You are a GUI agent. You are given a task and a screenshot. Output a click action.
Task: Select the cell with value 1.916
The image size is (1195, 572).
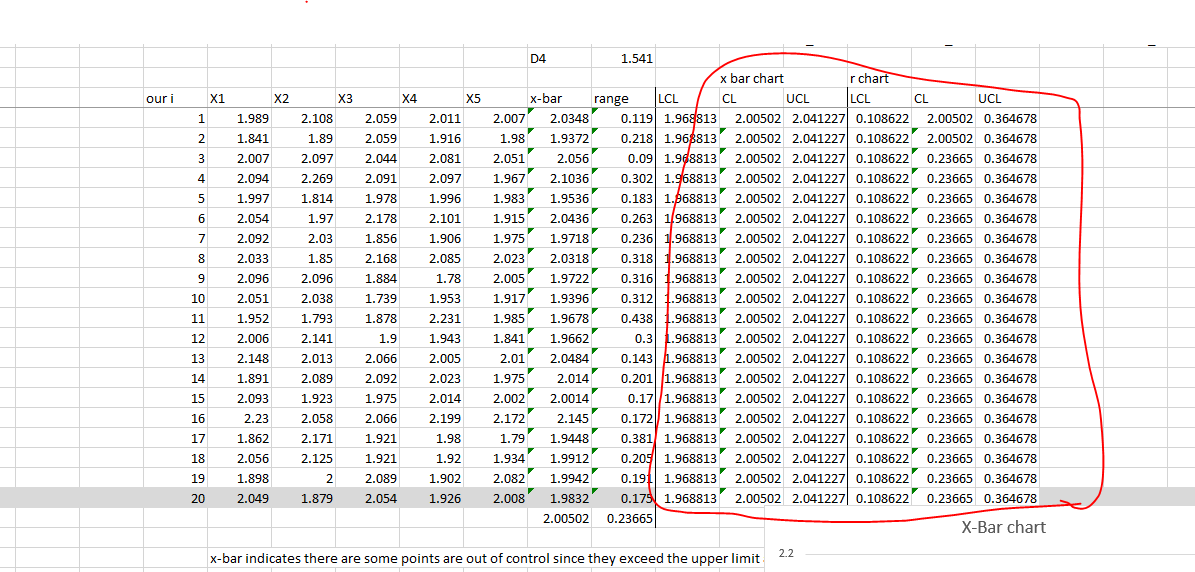pos(431,139)
